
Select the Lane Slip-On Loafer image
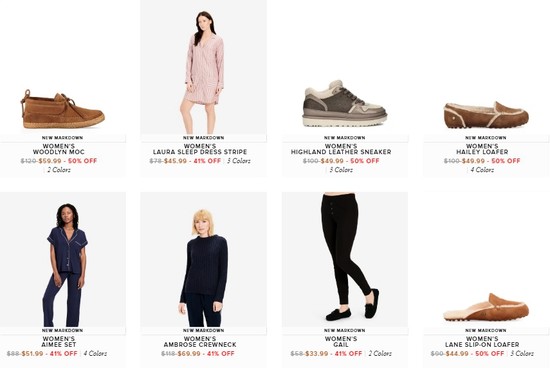486,307
